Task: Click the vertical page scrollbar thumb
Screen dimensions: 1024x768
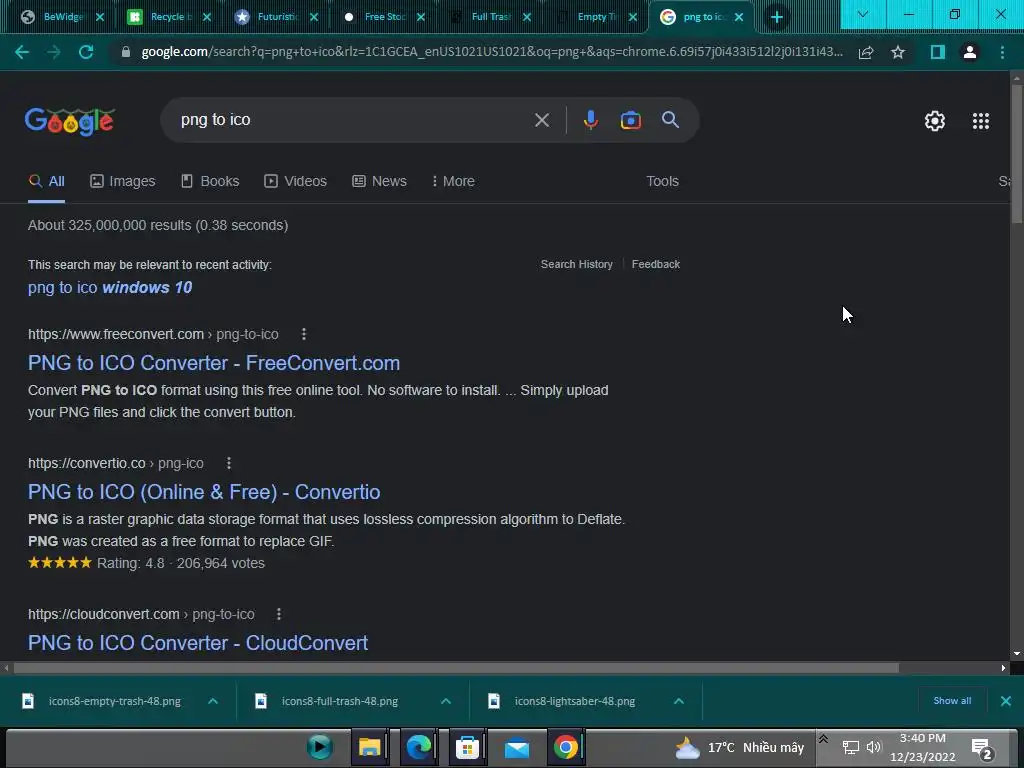Action: click(x=1017, y=154)
